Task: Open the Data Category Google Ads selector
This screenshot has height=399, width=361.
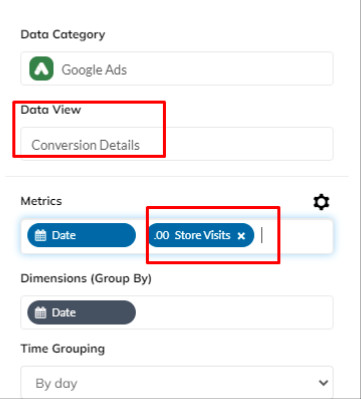Action: tap(177, 69)
